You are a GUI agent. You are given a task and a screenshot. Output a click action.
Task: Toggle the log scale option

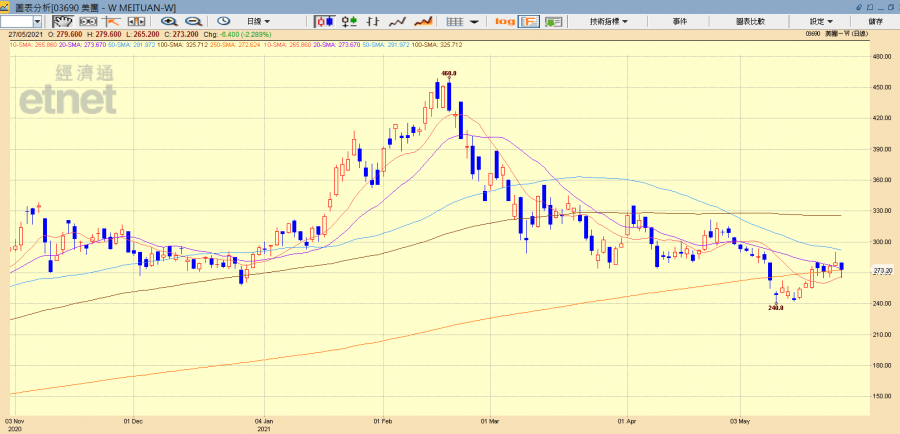tap(505, 21)
